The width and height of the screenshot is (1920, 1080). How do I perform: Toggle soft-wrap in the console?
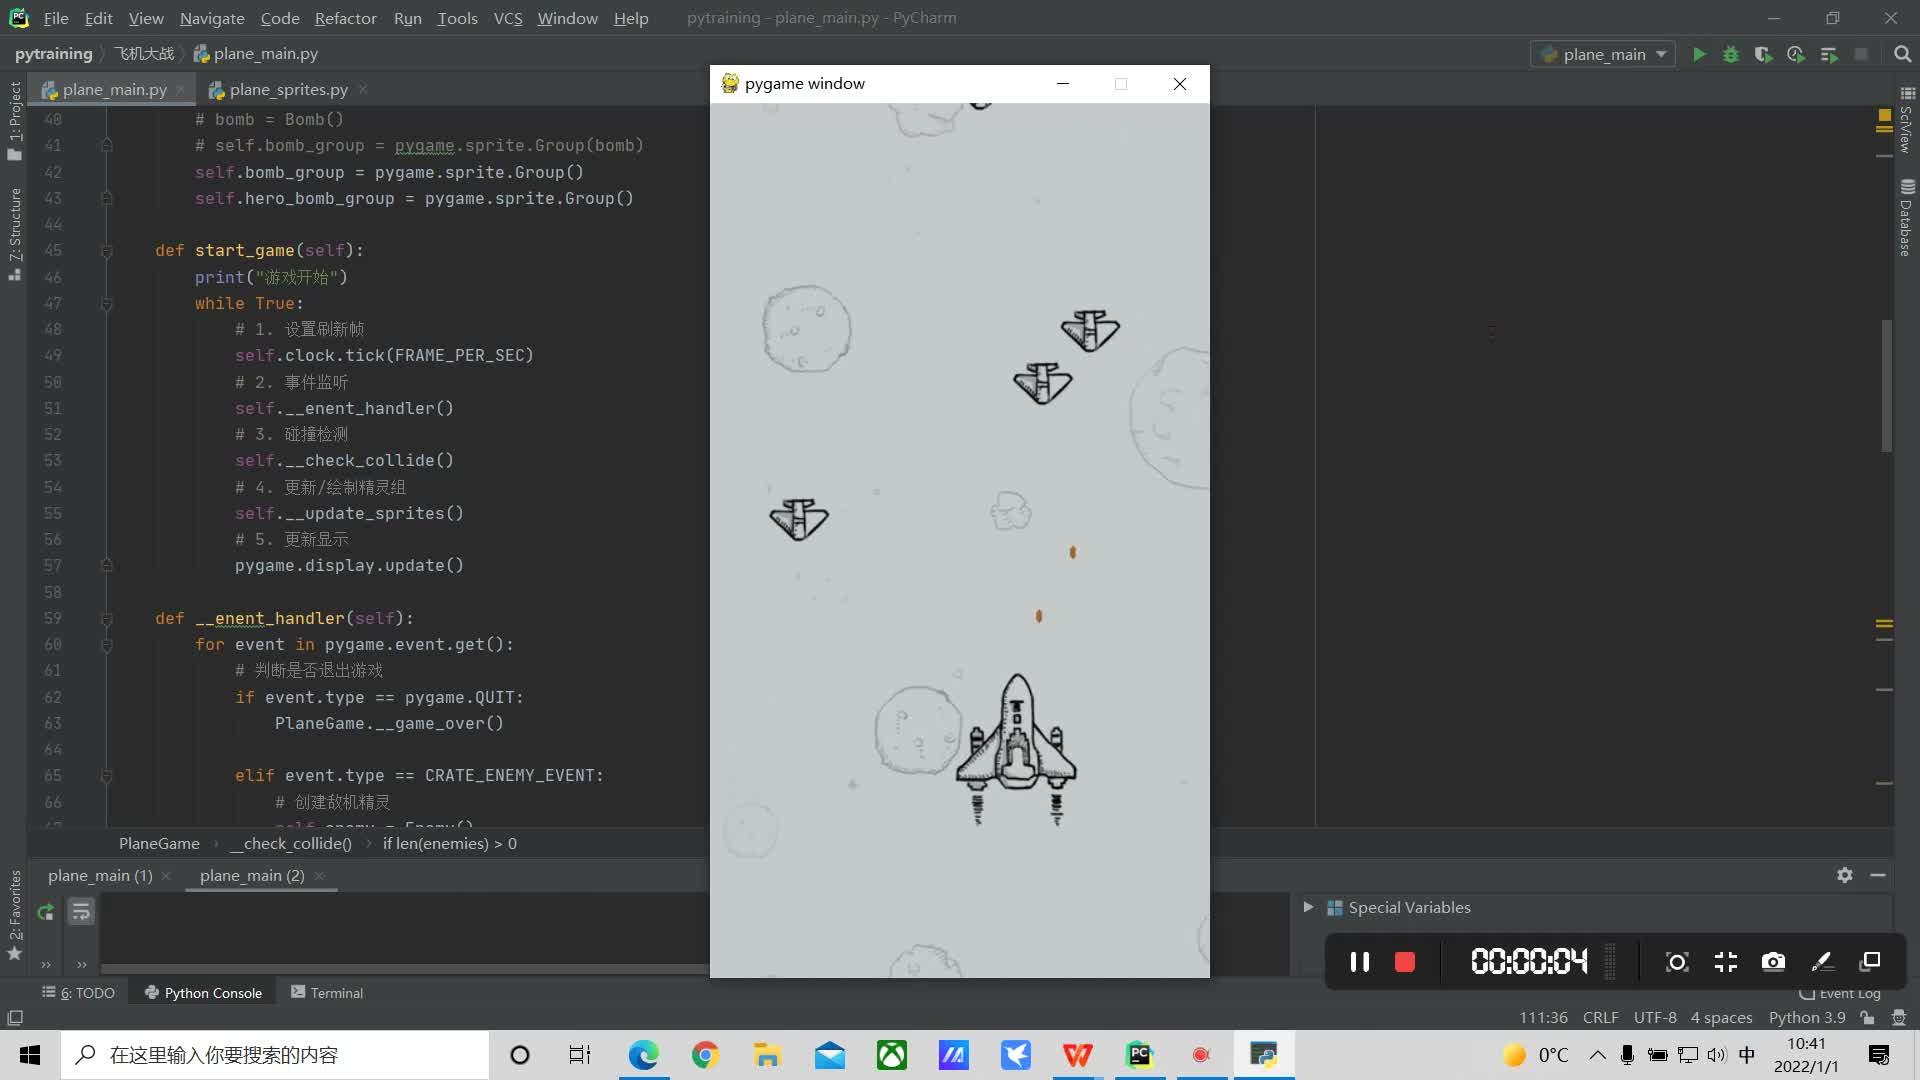(81, 912)
